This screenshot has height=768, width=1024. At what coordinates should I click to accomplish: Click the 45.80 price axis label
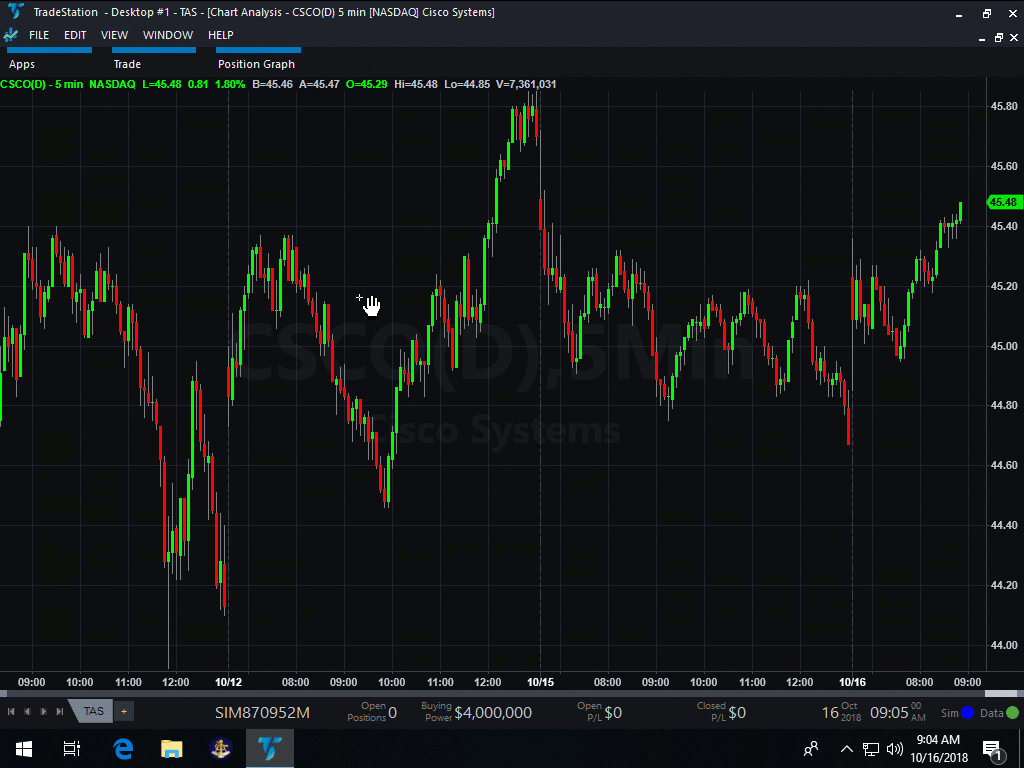click(x=1004, y=106)
